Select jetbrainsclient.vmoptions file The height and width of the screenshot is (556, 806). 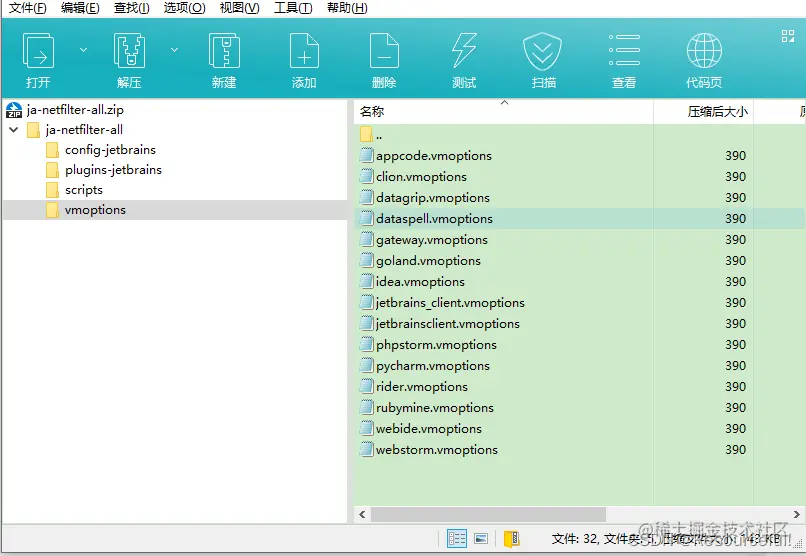coord(448,323)
